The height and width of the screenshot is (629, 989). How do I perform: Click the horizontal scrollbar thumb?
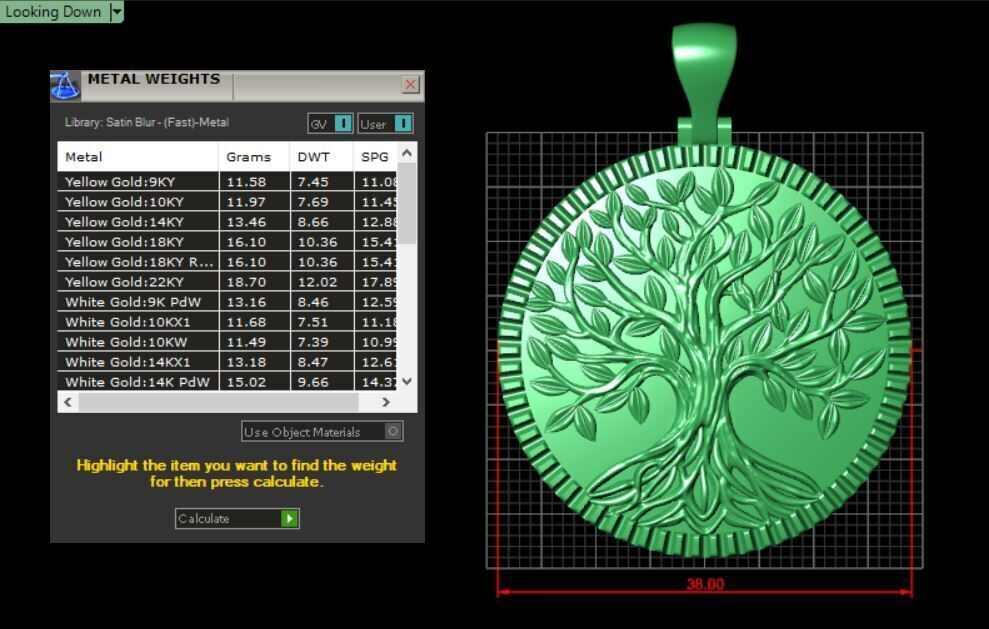pos(218,402)
